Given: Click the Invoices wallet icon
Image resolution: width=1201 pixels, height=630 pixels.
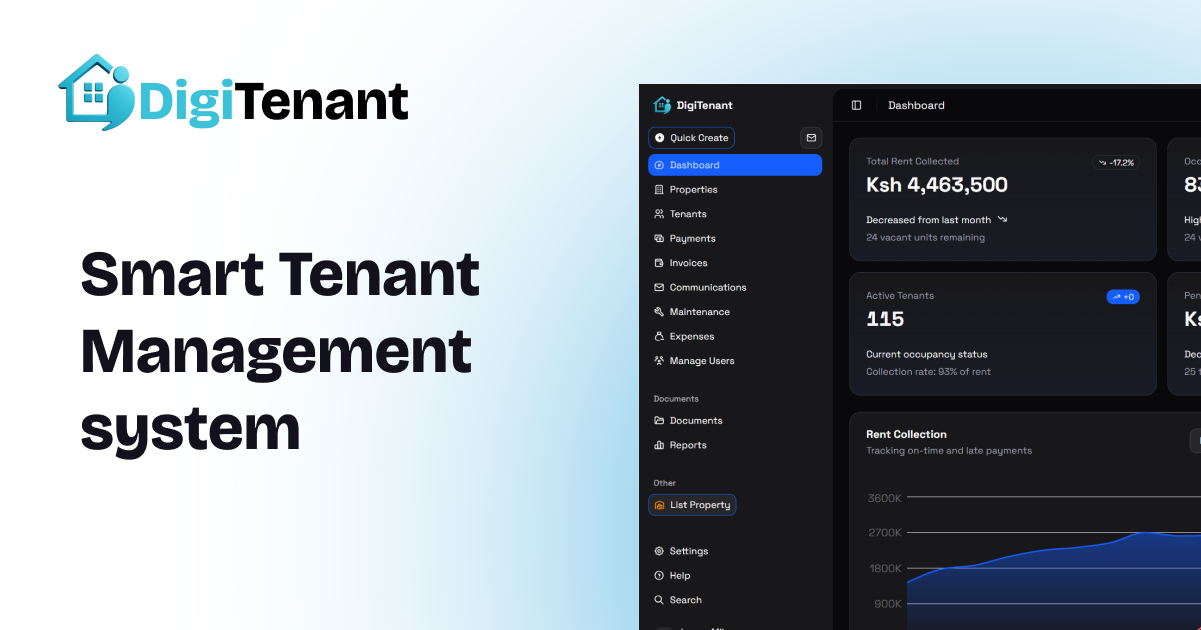Looking at the screenshot, I should coord(659,263).
